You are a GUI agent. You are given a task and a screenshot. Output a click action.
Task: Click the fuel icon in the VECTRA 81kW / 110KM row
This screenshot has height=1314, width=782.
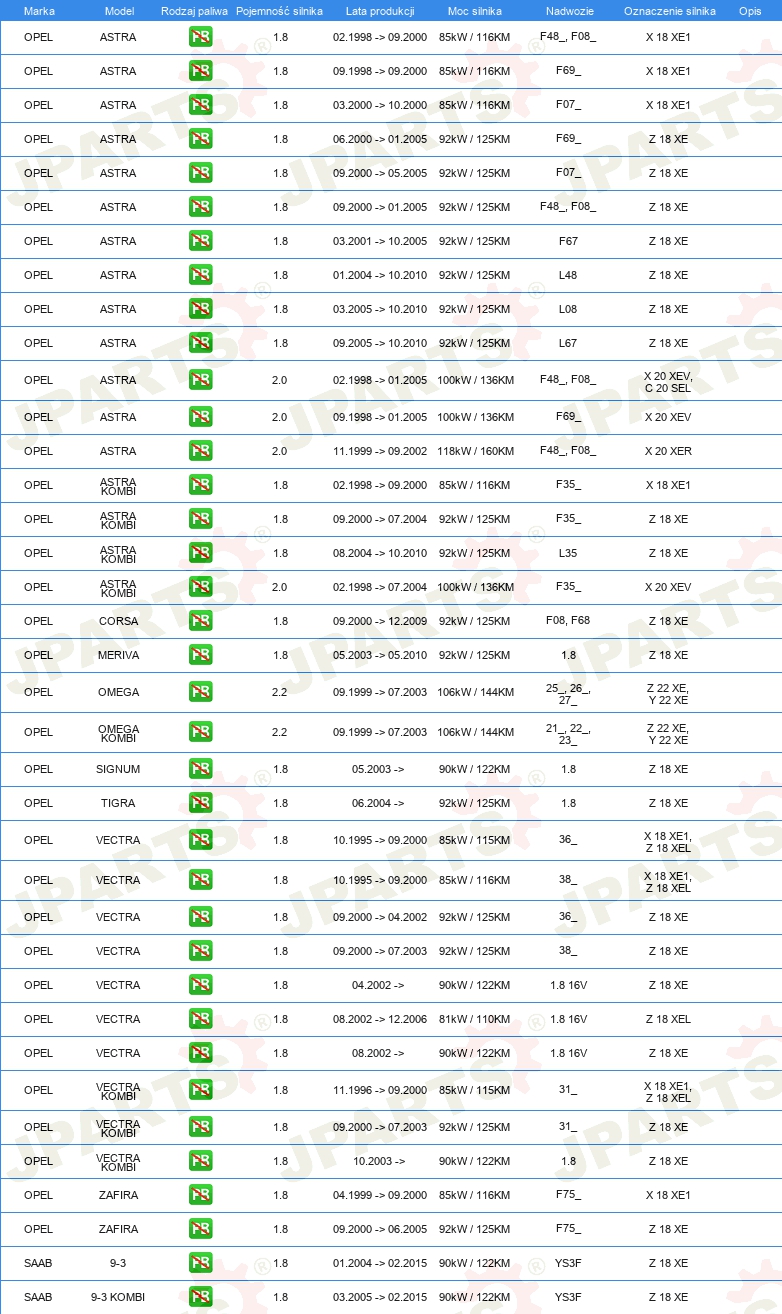coord(200,1019)
